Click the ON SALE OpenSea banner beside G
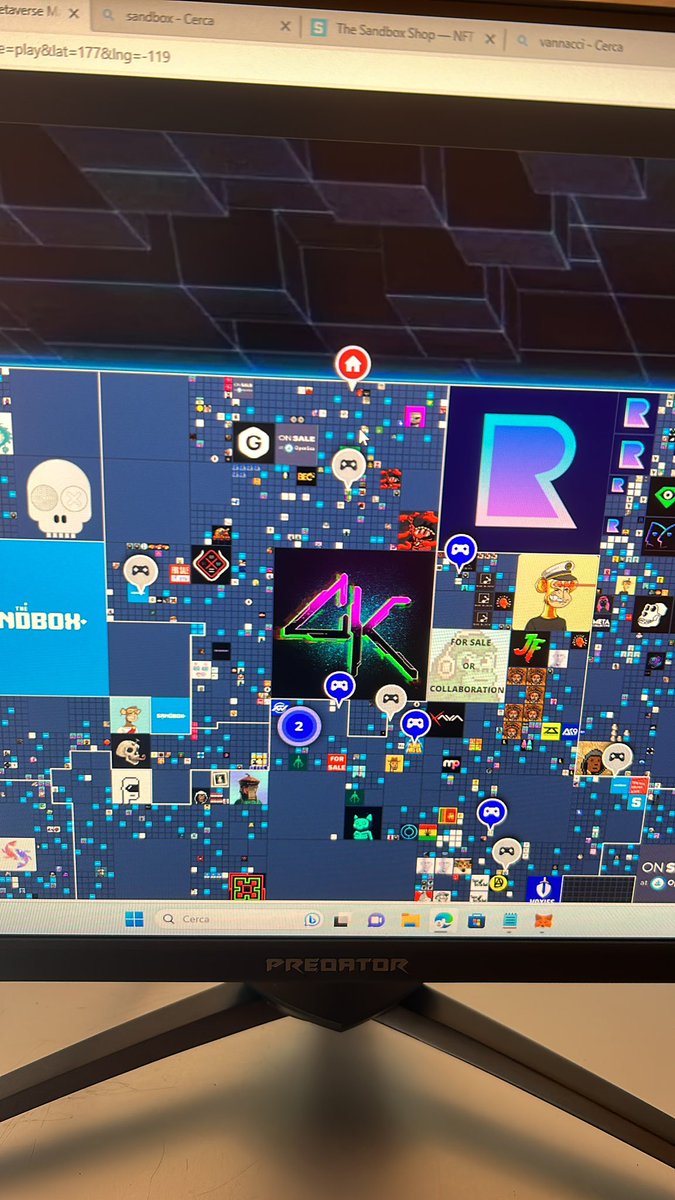The width and height of the screenshot is (675, 1200). pyautogui.click(x=297, y=442)
